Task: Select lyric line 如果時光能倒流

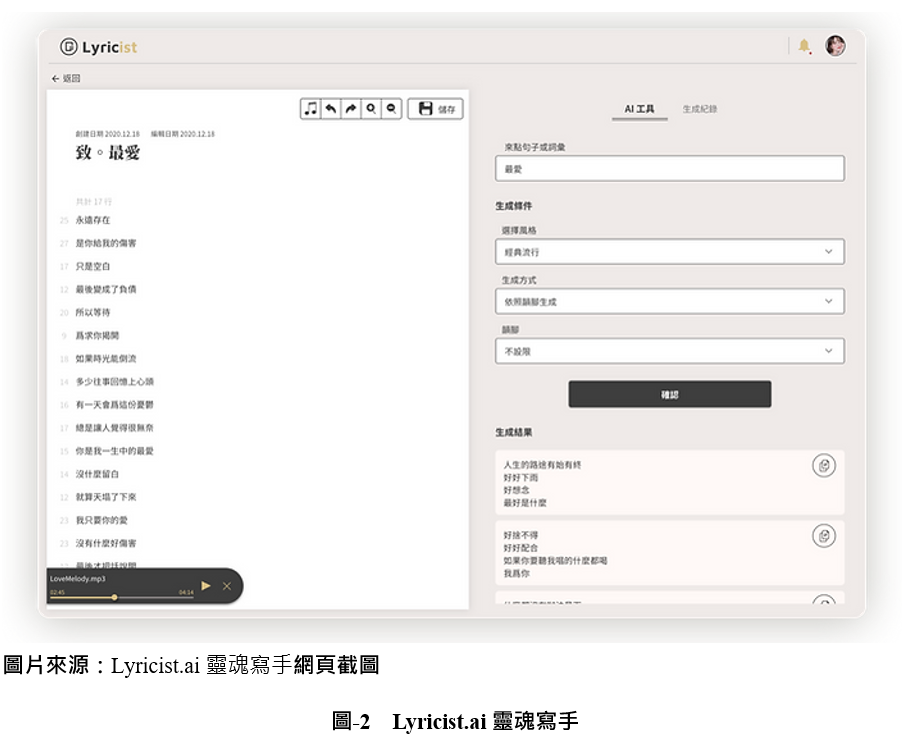Action: 106,358
